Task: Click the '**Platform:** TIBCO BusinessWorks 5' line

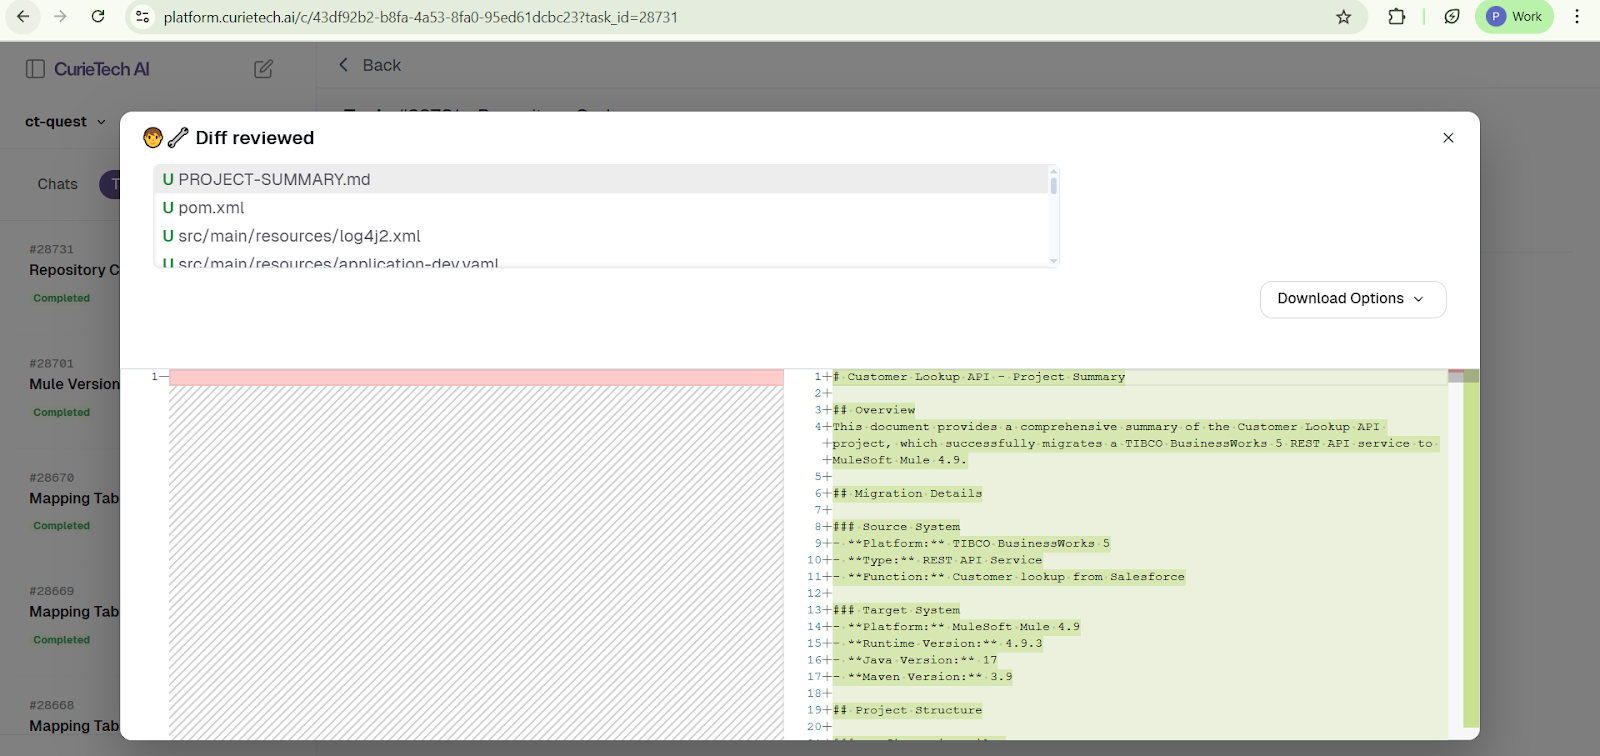Action: click(x=972, y=544)
